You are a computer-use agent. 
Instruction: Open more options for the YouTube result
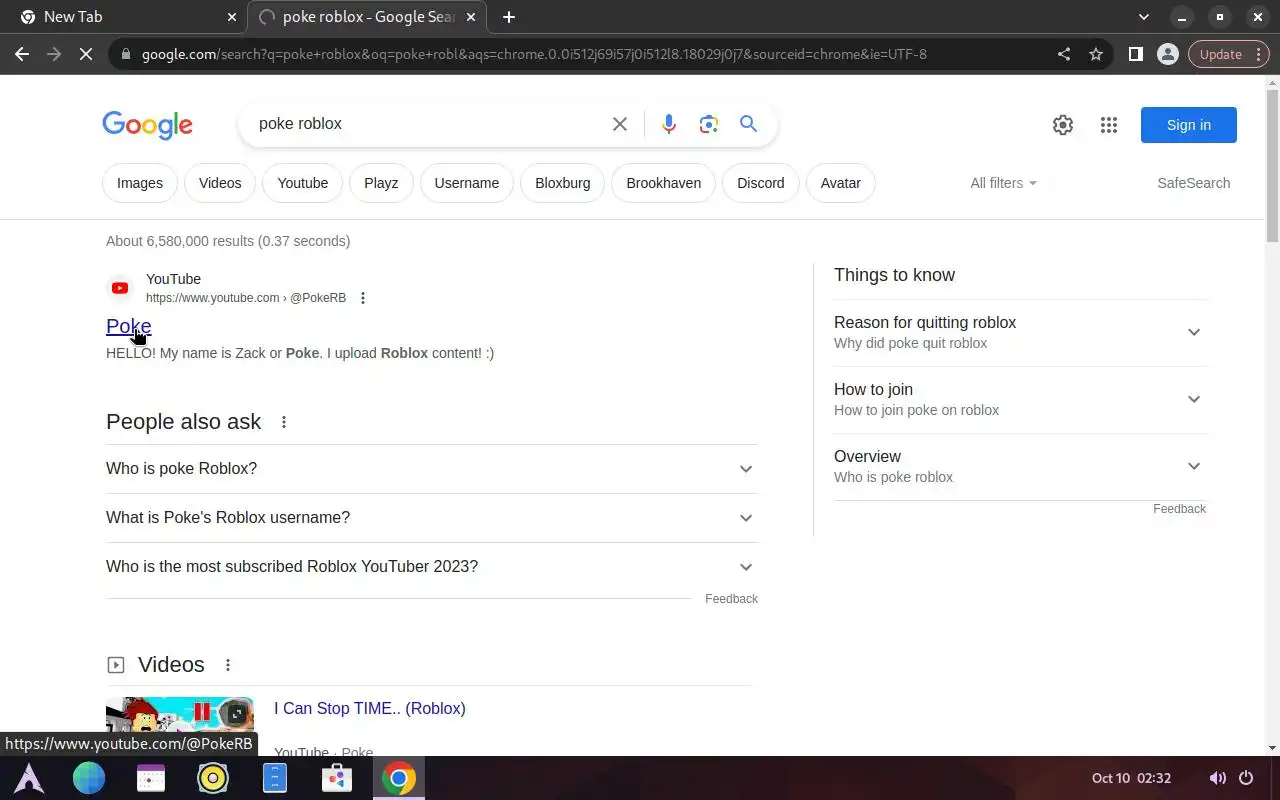pyautogui.click(x=363, y=298)
